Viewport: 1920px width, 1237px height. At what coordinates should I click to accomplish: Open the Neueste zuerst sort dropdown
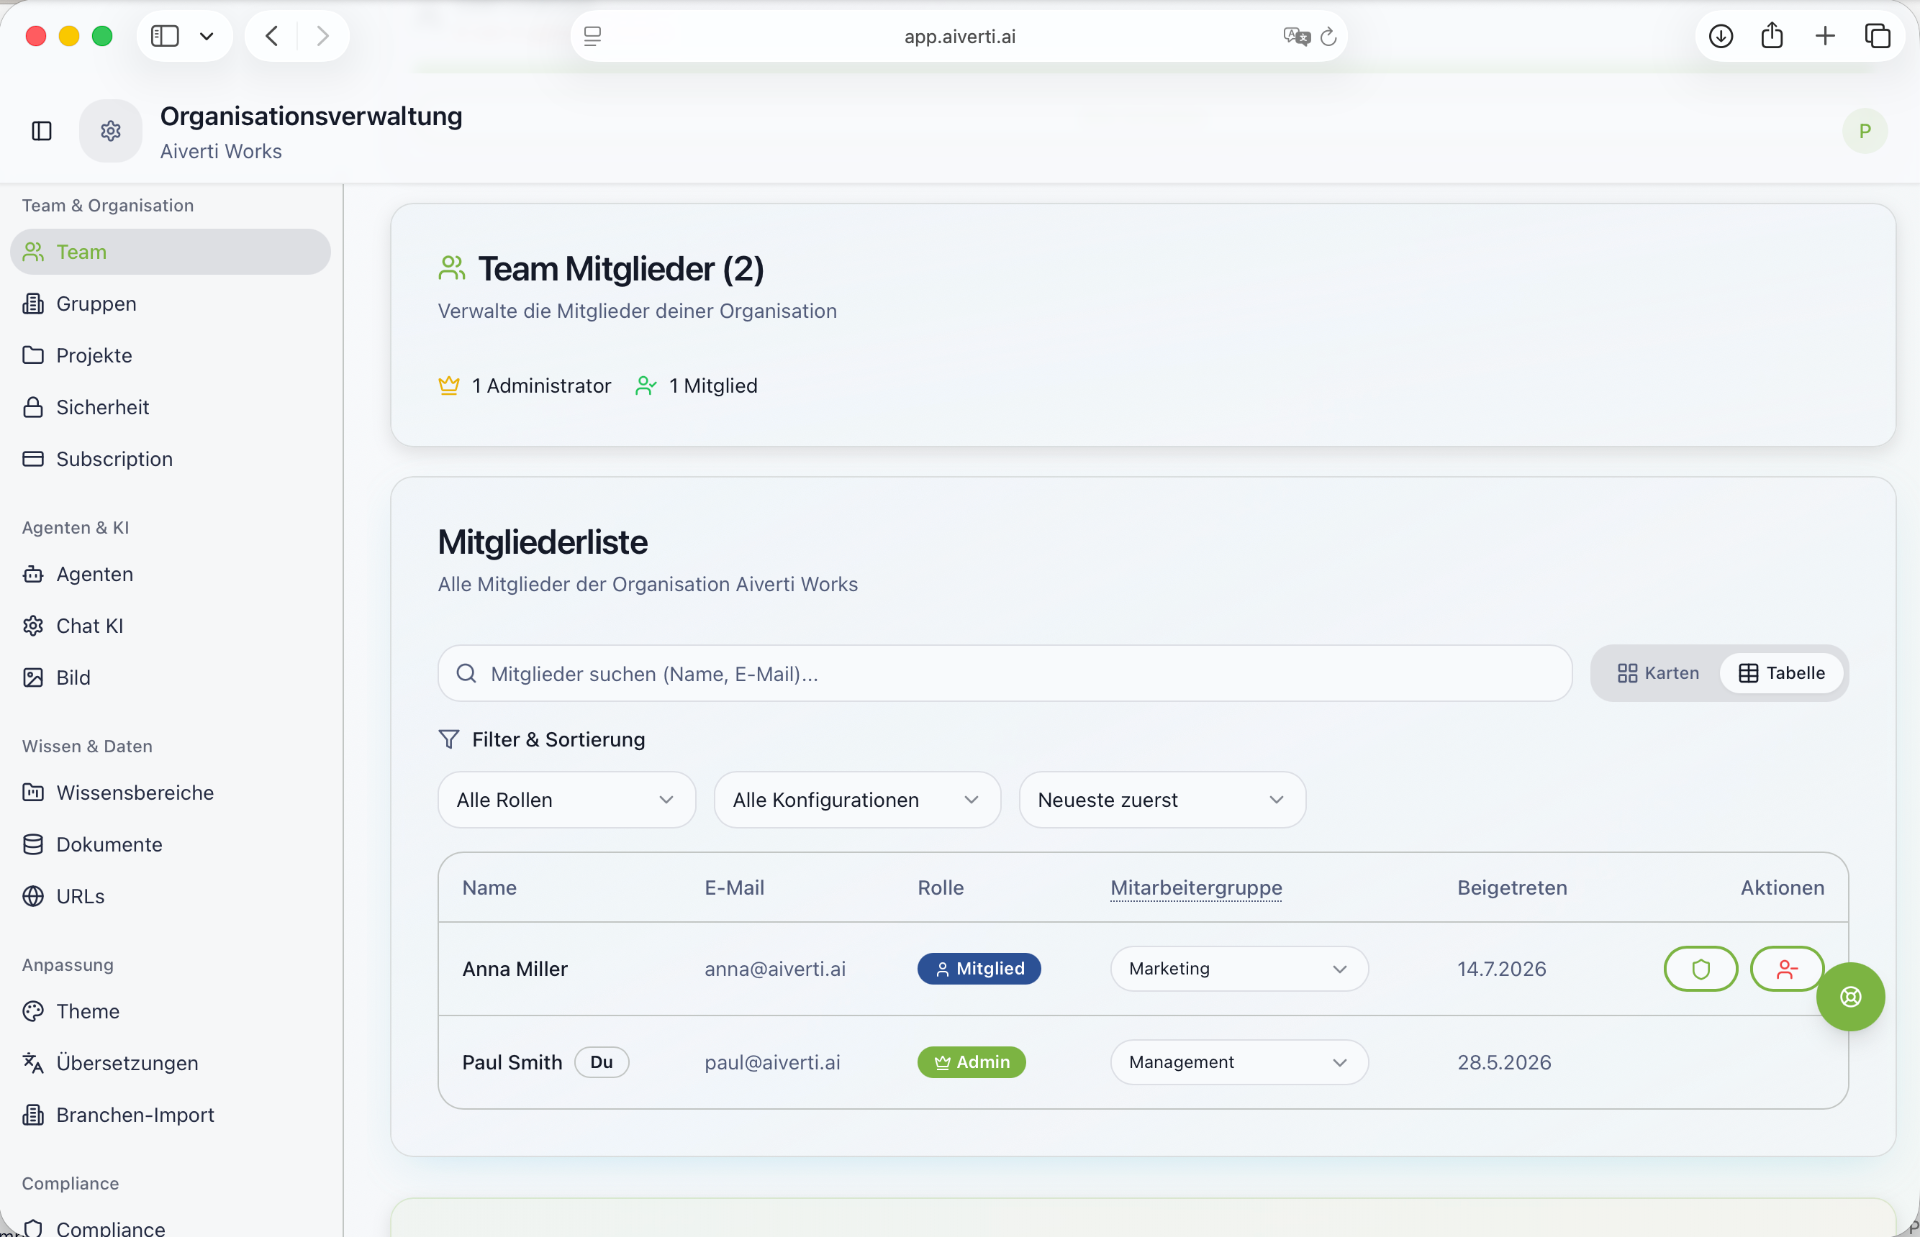(1162, 800)
